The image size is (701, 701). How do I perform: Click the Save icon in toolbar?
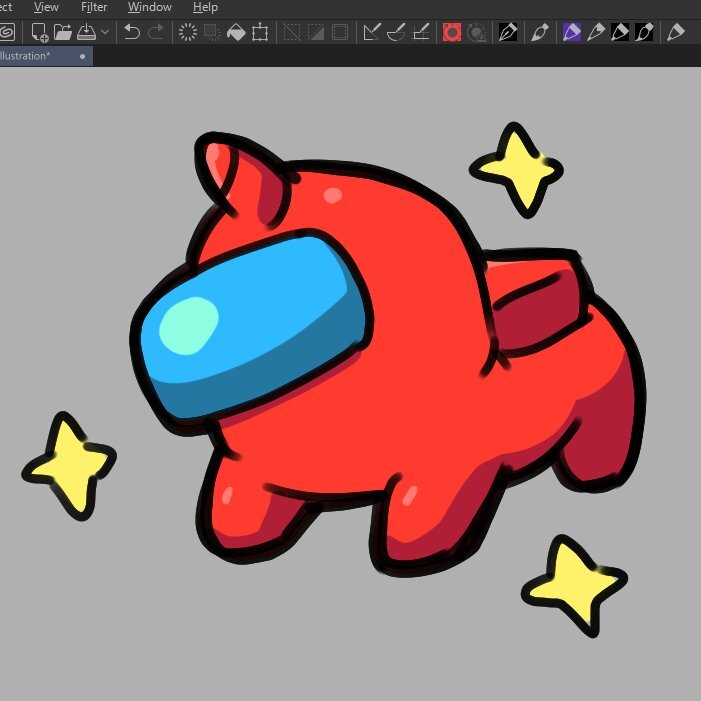[x=86, y=32]
